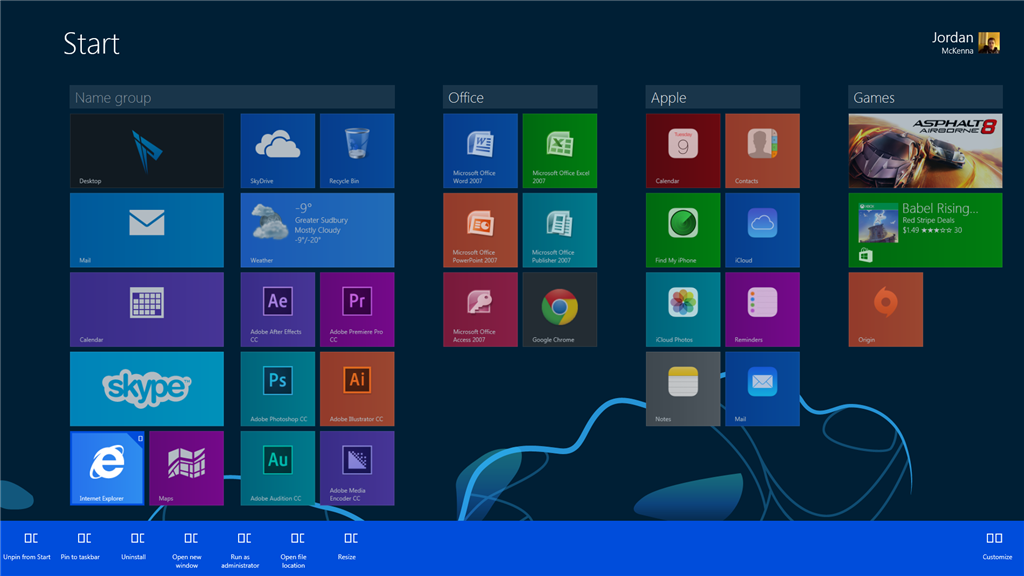1024x576 pixels.
Task: Open Microsoft Office Access 2007 tile
Action: point(481,310)
